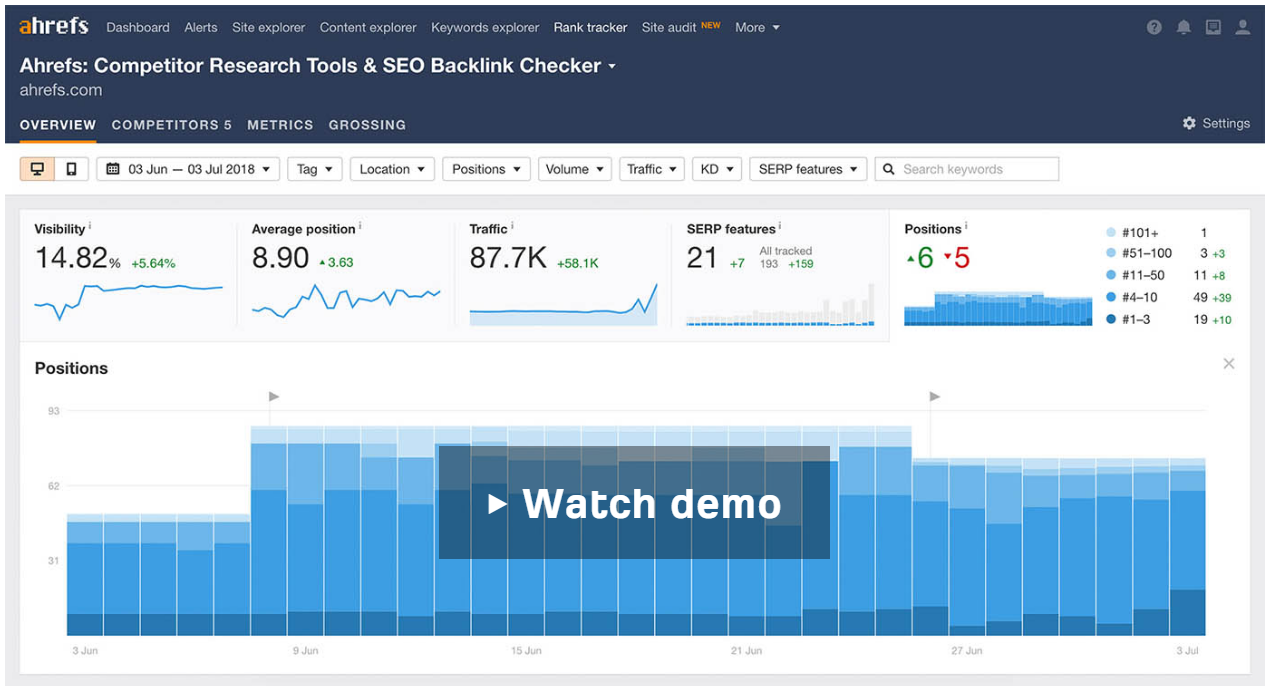Click the #11–50 legend color dot
This screenshot has height=686, width=1272.
[x=1111, y=275]
